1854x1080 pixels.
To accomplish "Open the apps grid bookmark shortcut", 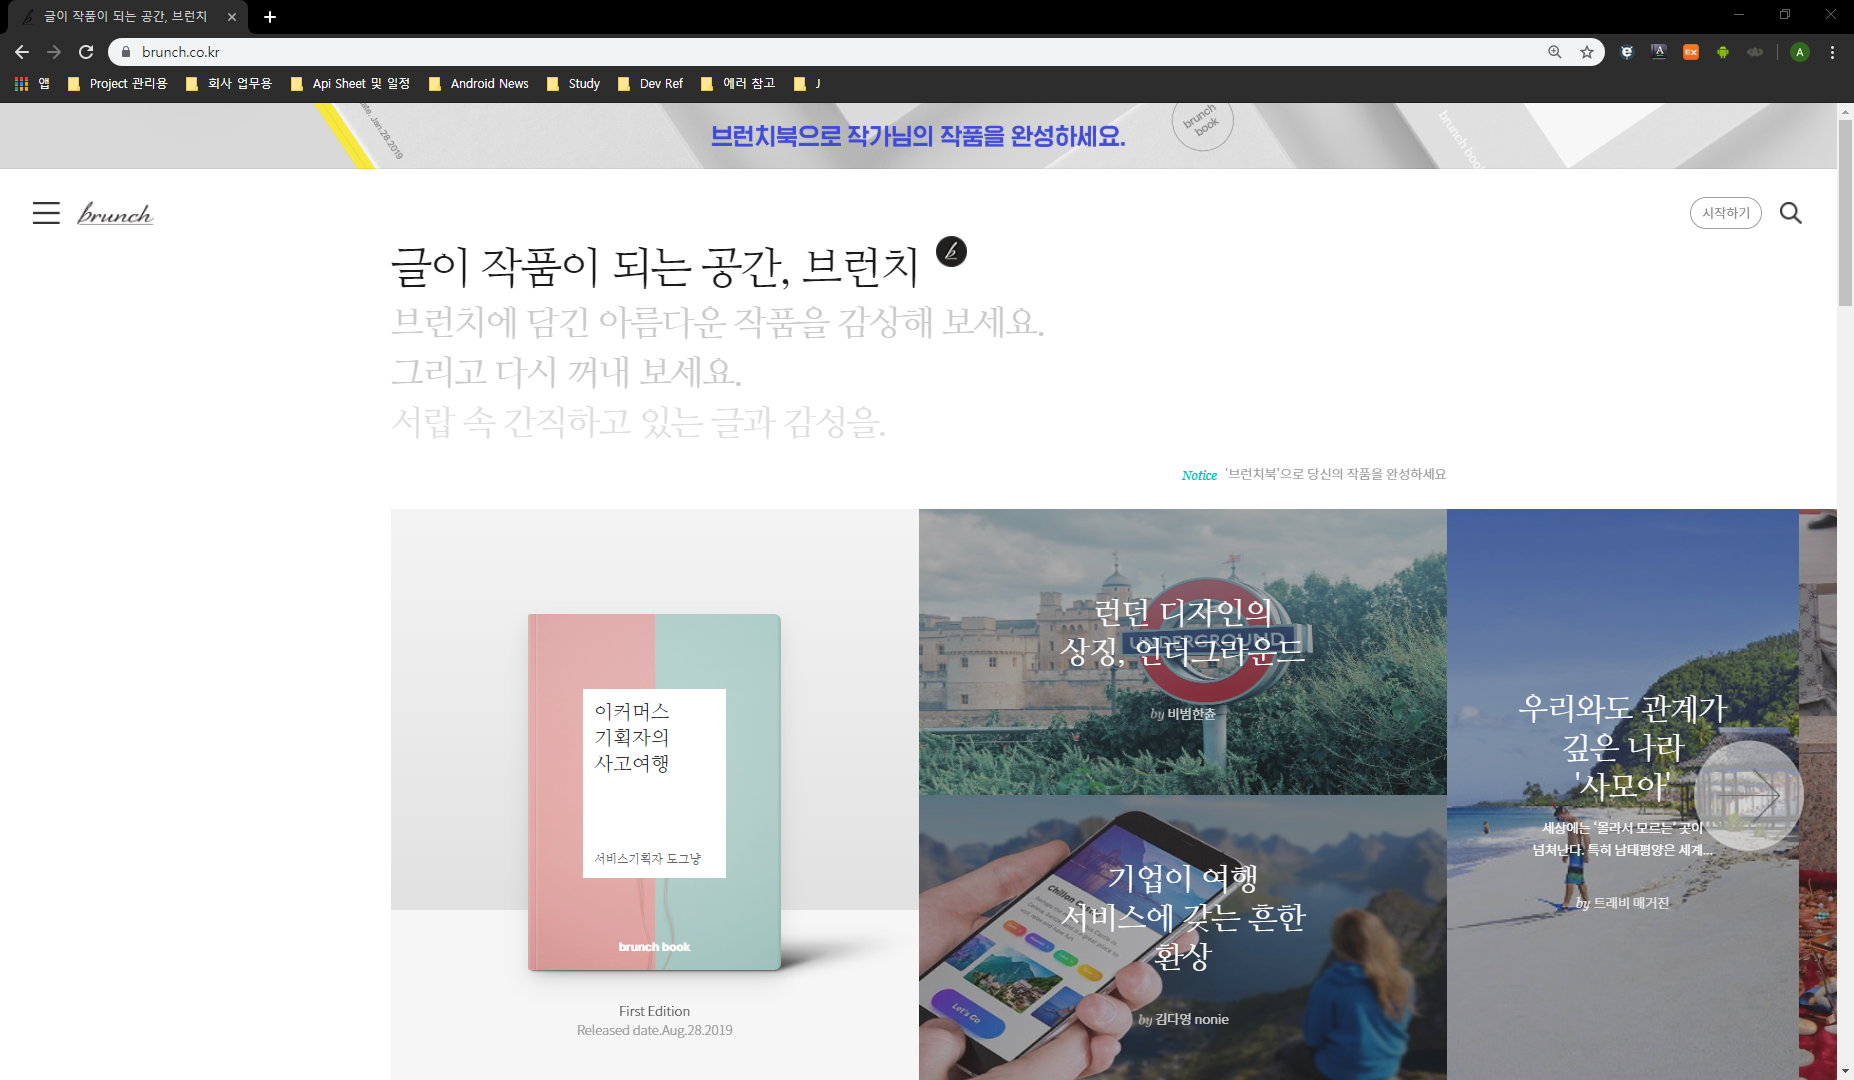I will click(x=32, y=84).
